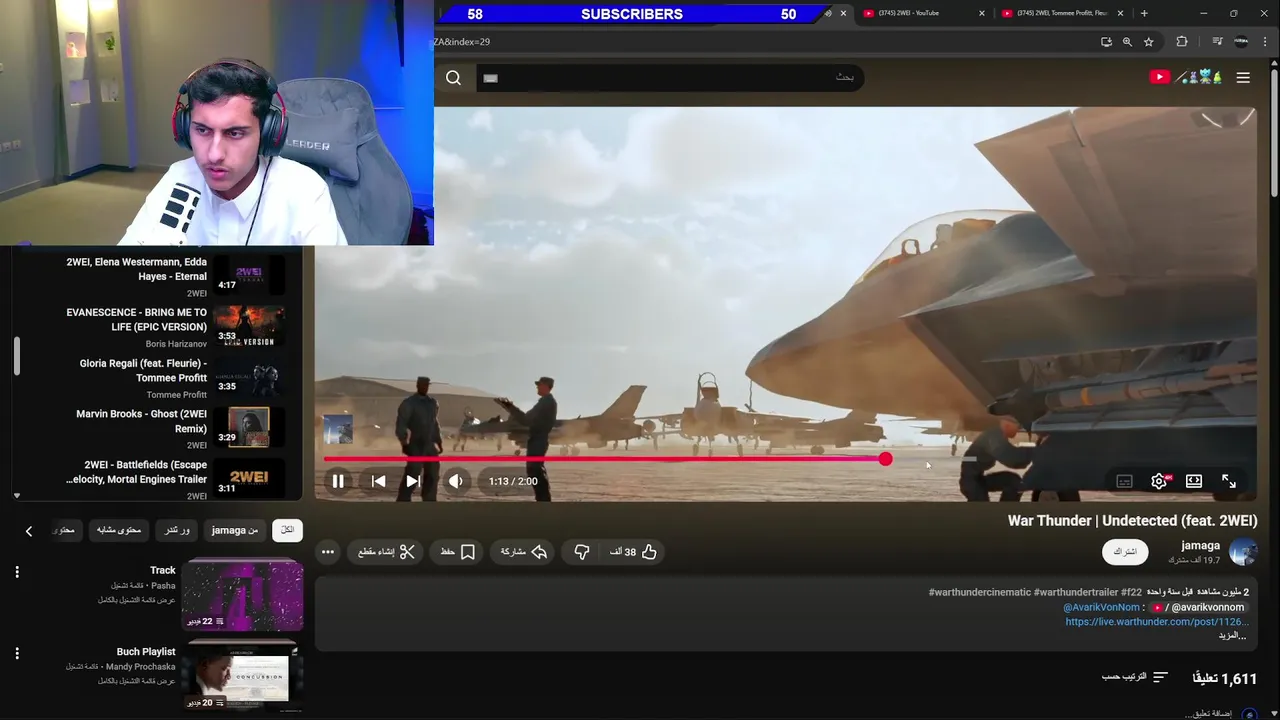Select the 'محتوى مشابه' filter chip
This screenshot has height=720, width=1280.
[119, 530]
